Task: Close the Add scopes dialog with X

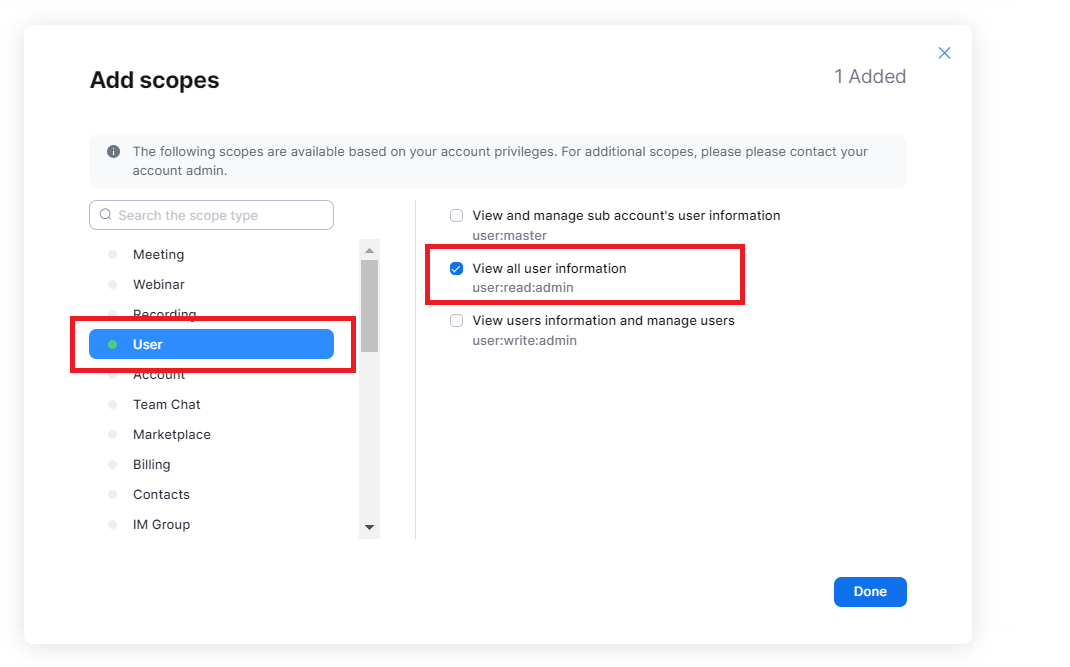Action: tap(944, 53)
